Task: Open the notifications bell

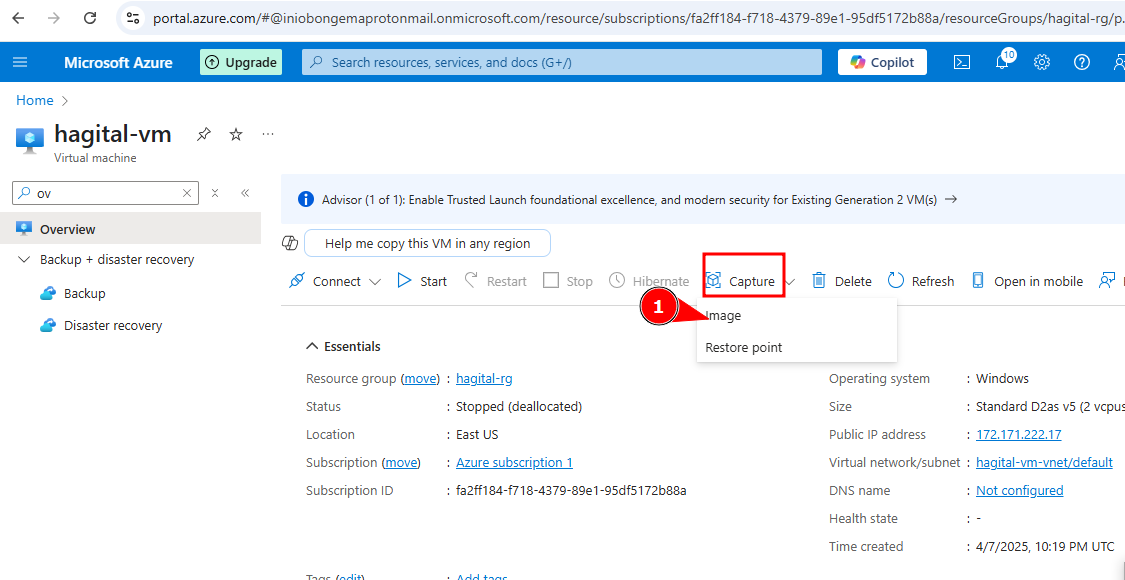Action: pyautogui.click(x=1003, y=62)
